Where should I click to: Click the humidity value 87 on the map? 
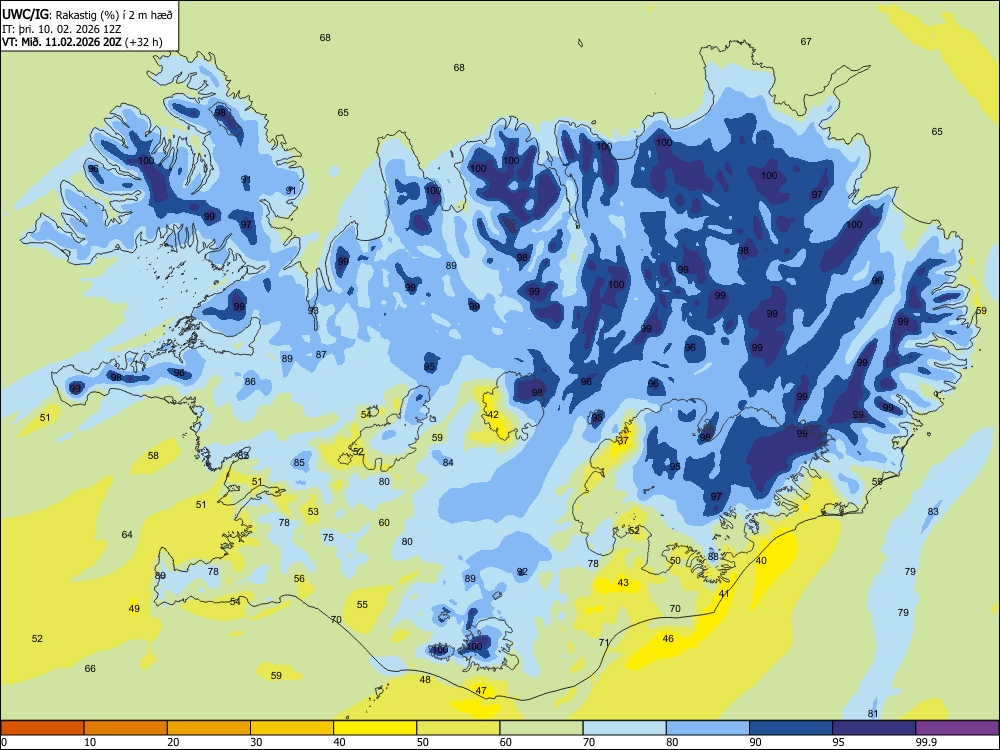tap(321, 355)
